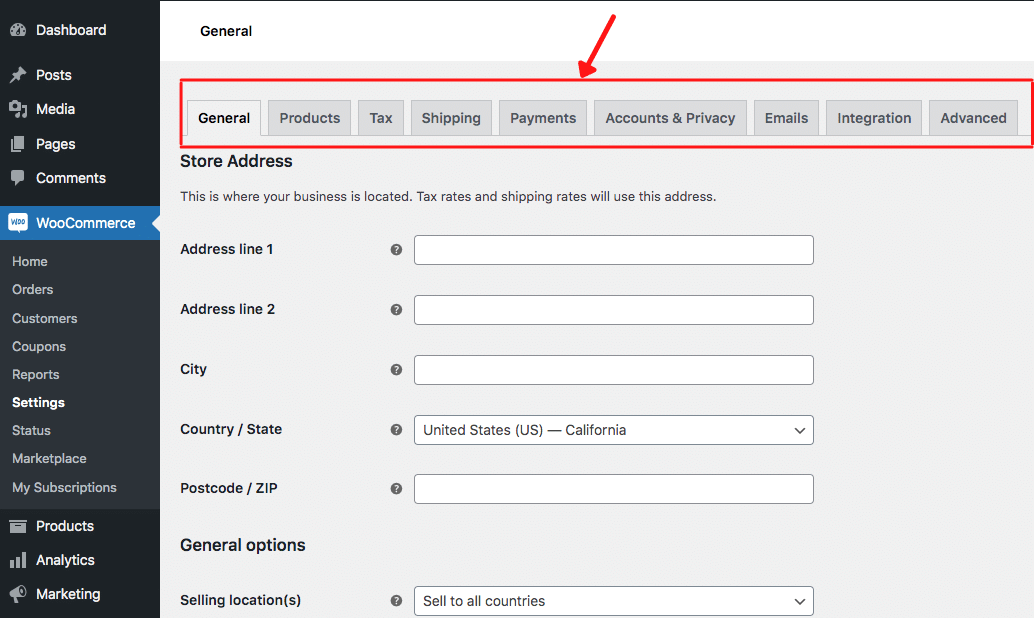This screenshot has height=618, width=1034.
Task: Open the Payments settings tab
Action: tap(543, 118)
